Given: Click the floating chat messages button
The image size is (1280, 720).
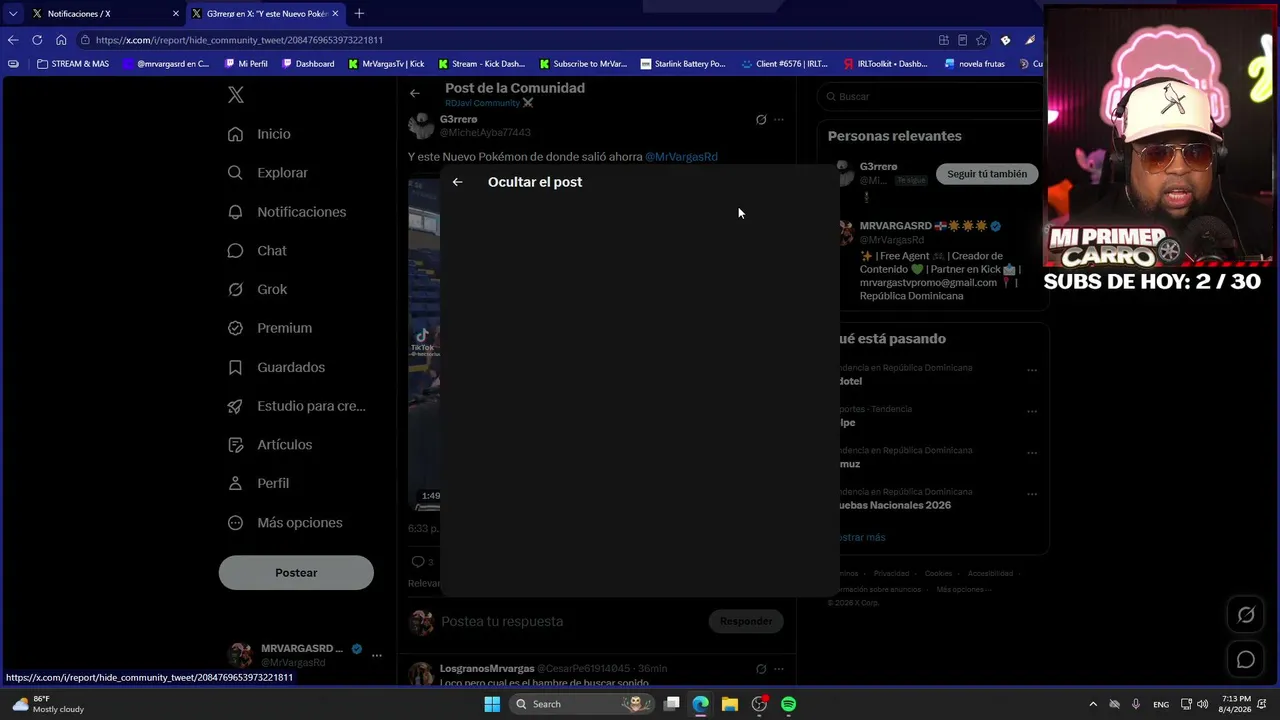Looking at the screenshot, I should [x=1246, y=659].
